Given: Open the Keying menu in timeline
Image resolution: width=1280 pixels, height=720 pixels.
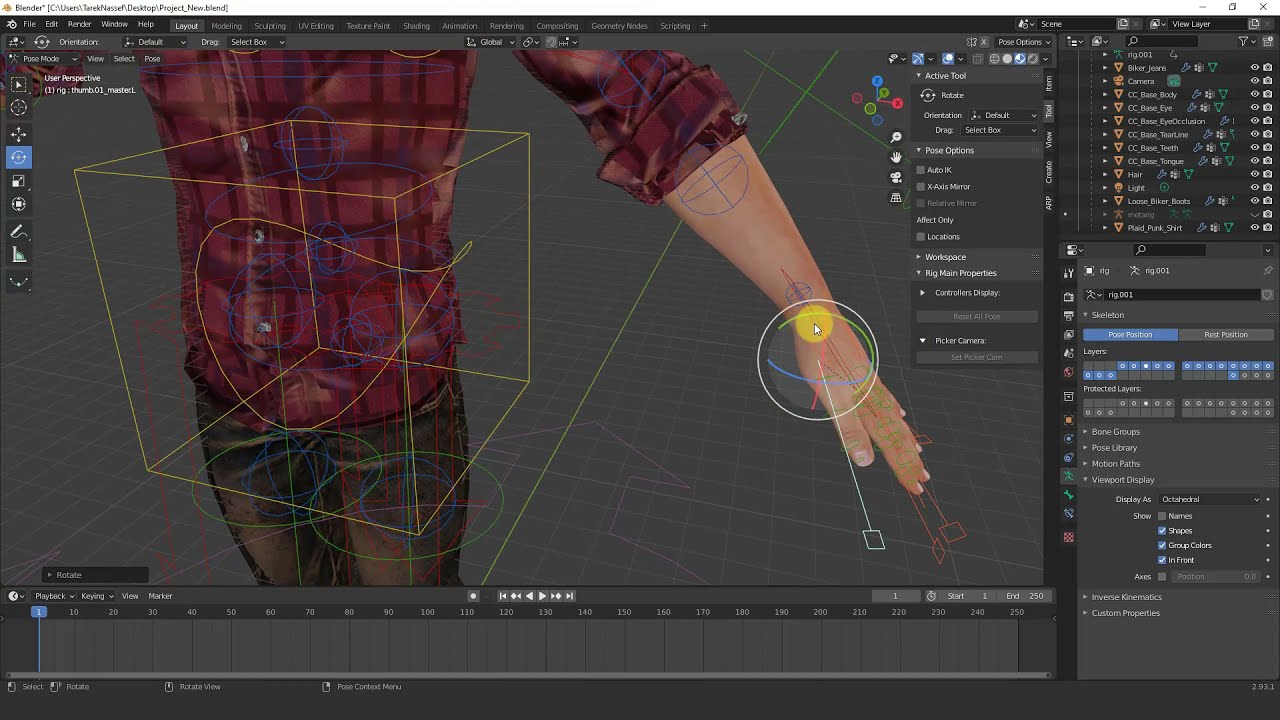Looking at the screenshot, I should (x=96, y=596).
